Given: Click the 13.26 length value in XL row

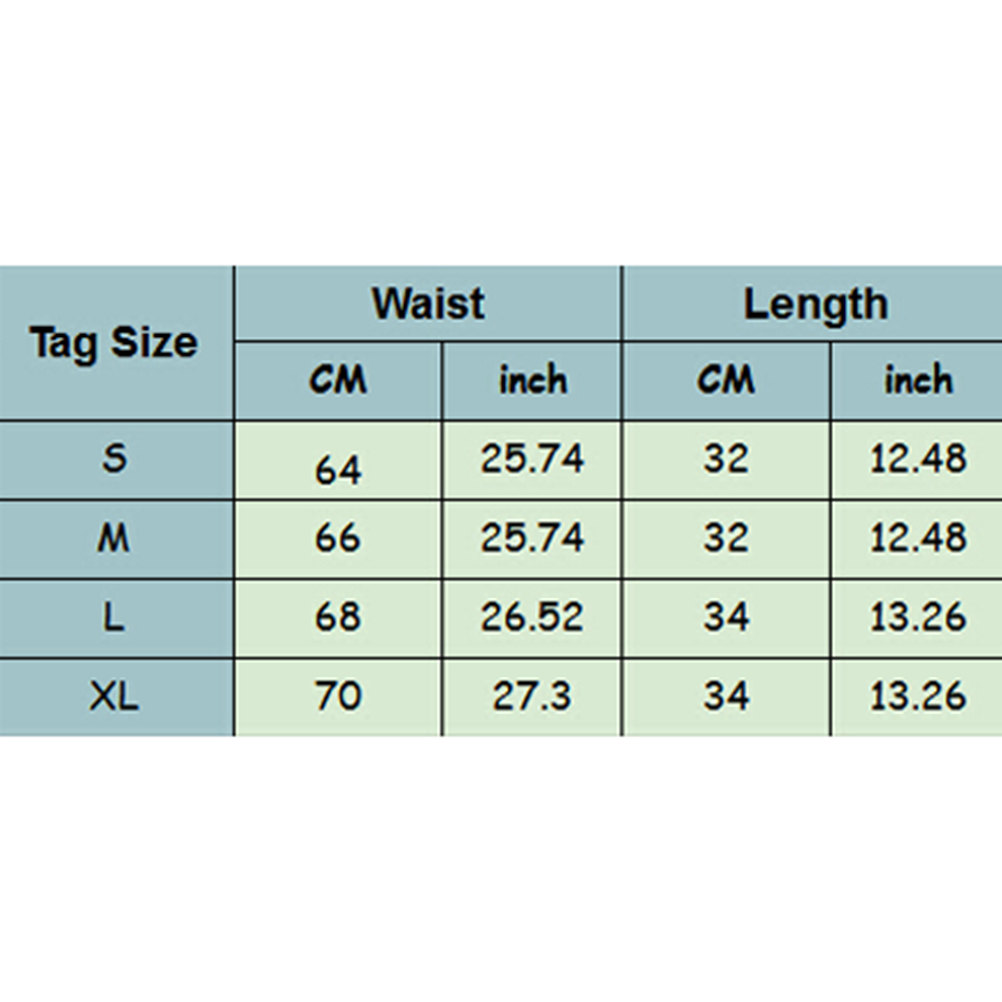Looking at the screenshot, I should pos(918,696).
